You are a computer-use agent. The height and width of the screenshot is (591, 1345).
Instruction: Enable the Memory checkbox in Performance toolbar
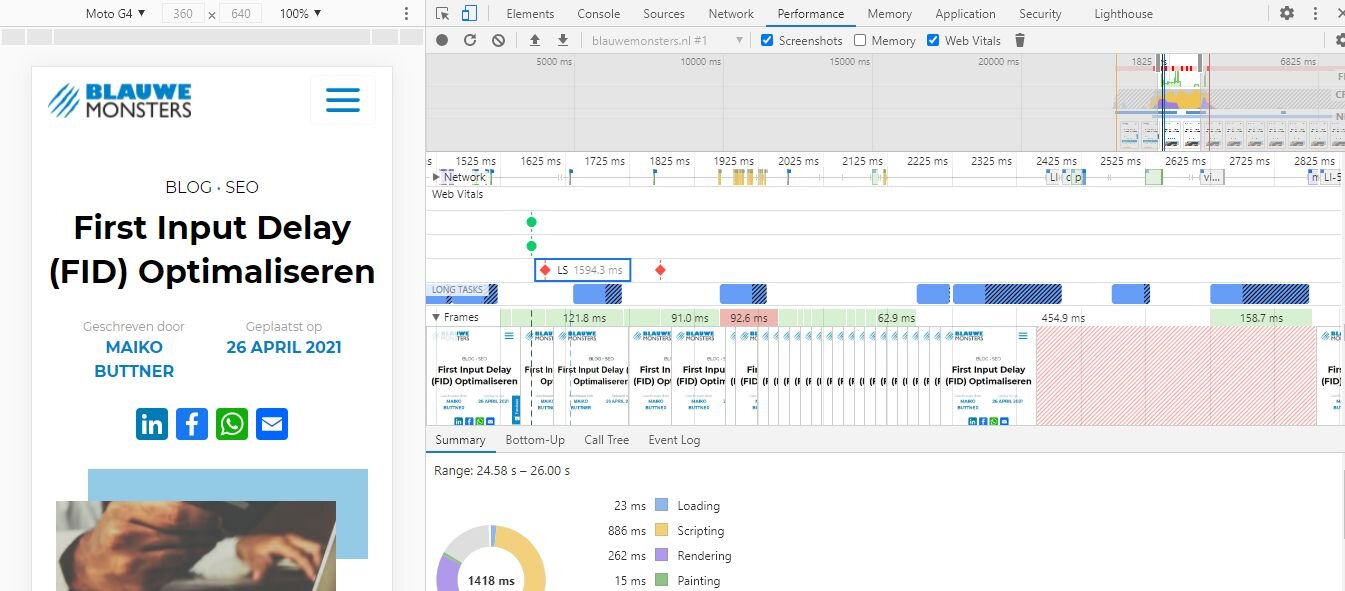860,40
